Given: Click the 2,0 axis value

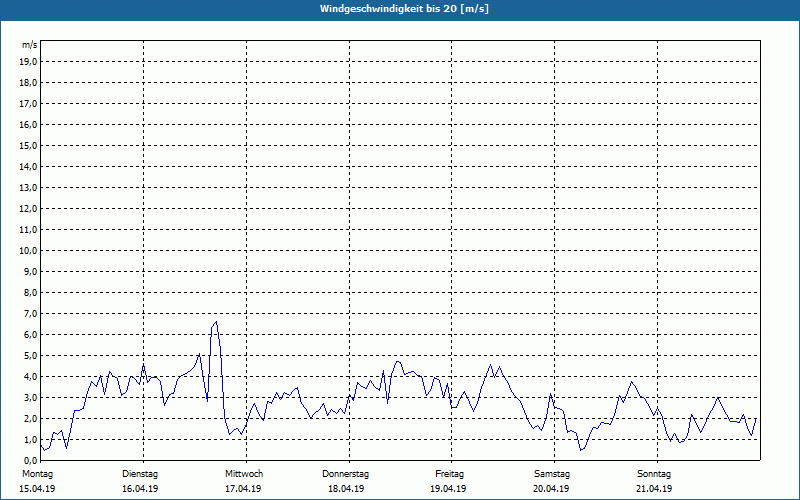Looking at the screenshot, I should click(x=31, y=418).
